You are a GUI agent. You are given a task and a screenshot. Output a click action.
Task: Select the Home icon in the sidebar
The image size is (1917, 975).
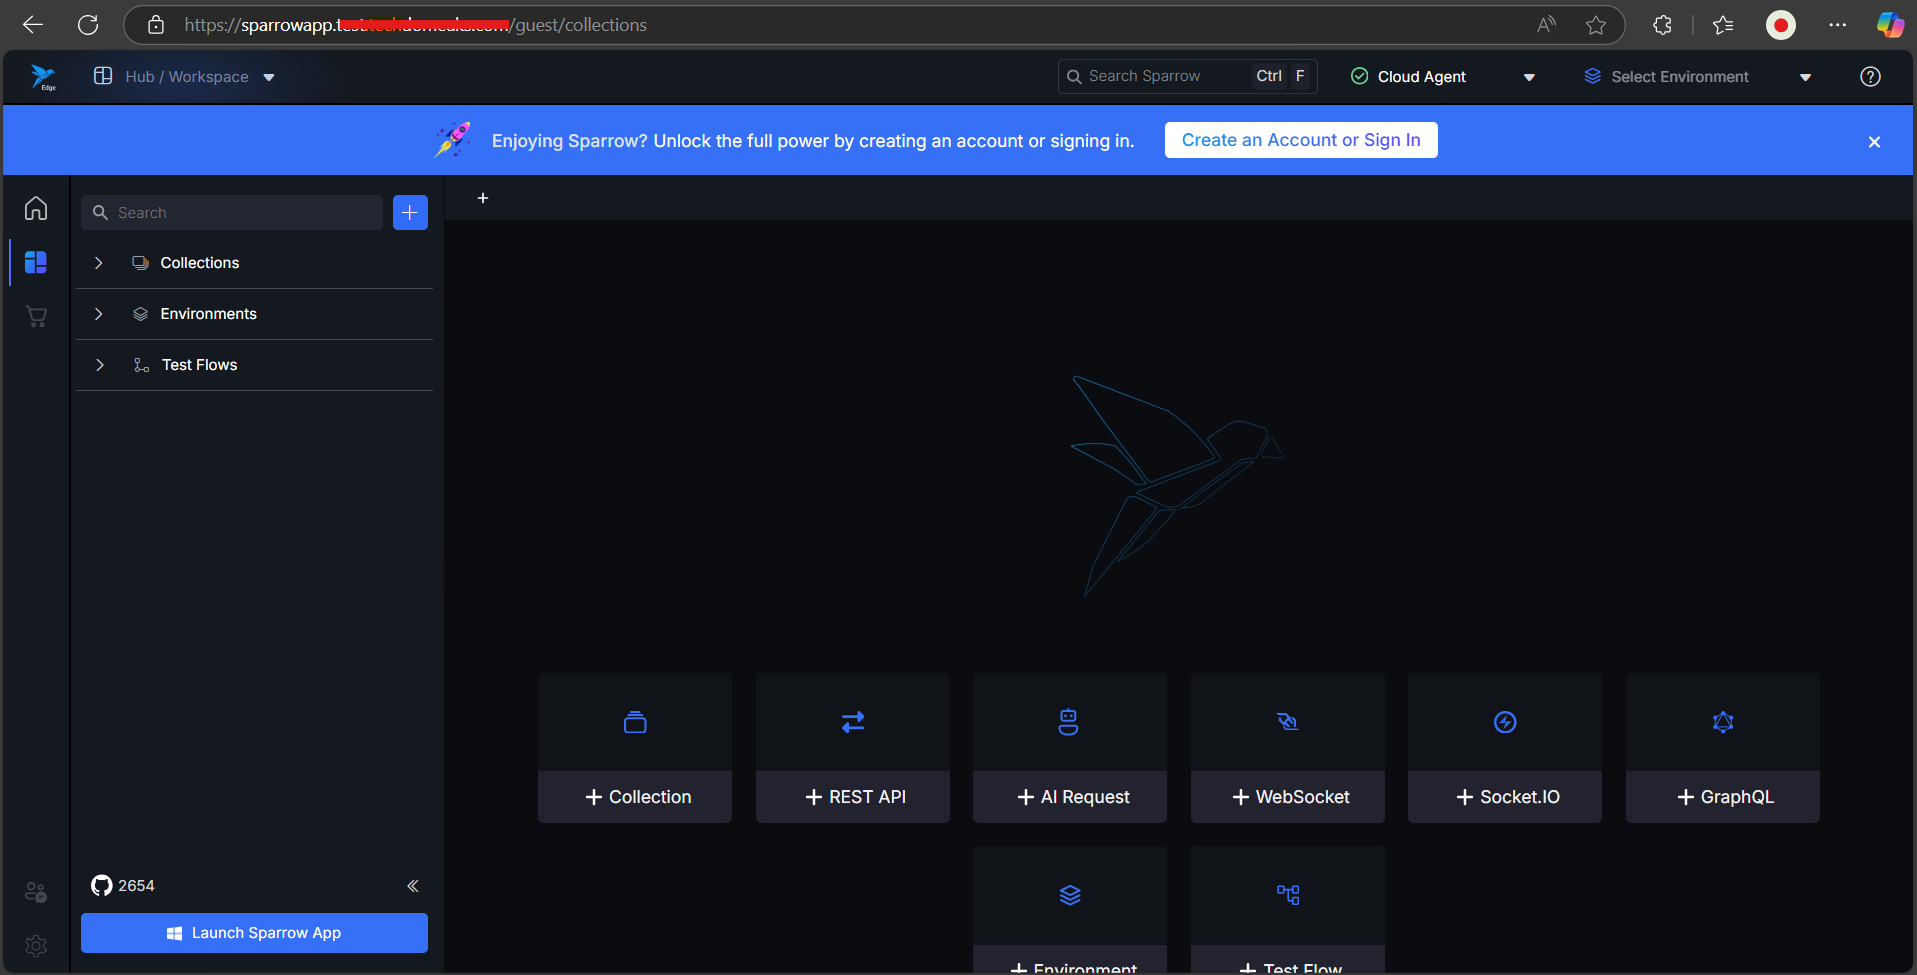(36, 209)
